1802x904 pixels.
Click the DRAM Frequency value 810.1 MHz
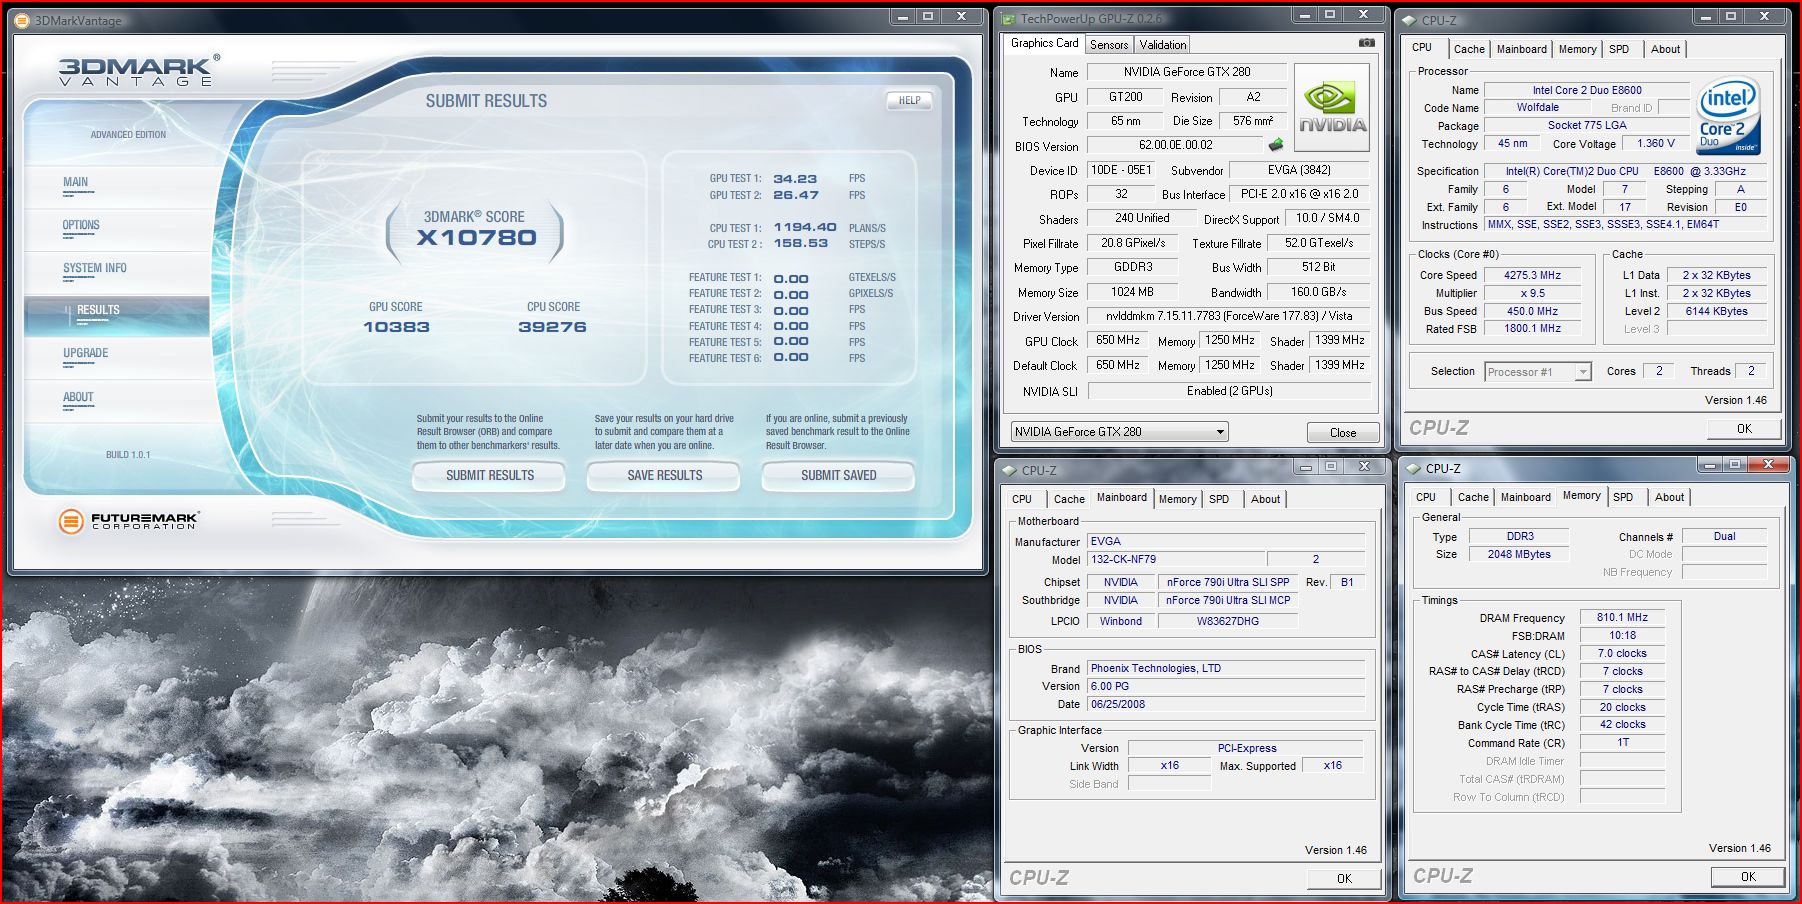pos(1622,617)
